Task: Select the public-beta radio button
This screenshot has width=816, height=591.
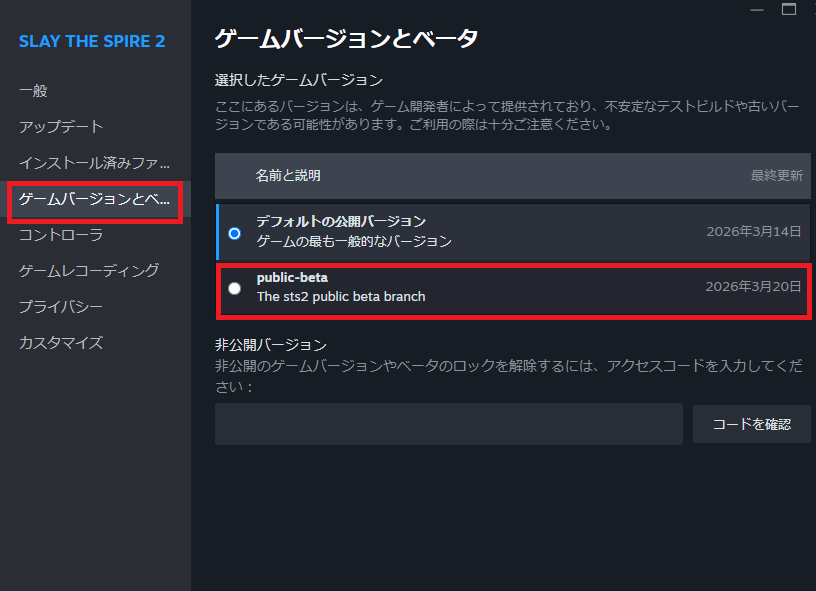Action: (x=234, y=289)
